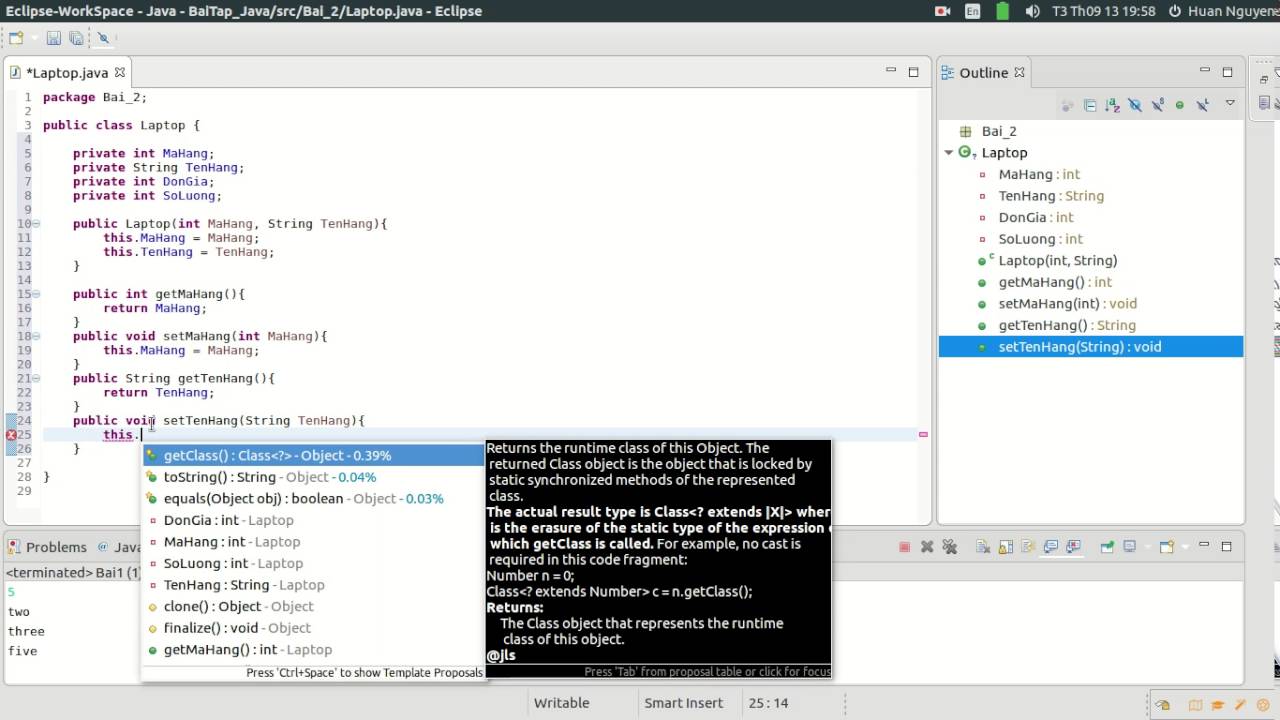Click Remove All Terminated Launches icon
Viewport: 1280px width, 720px height.
(950, 547)
